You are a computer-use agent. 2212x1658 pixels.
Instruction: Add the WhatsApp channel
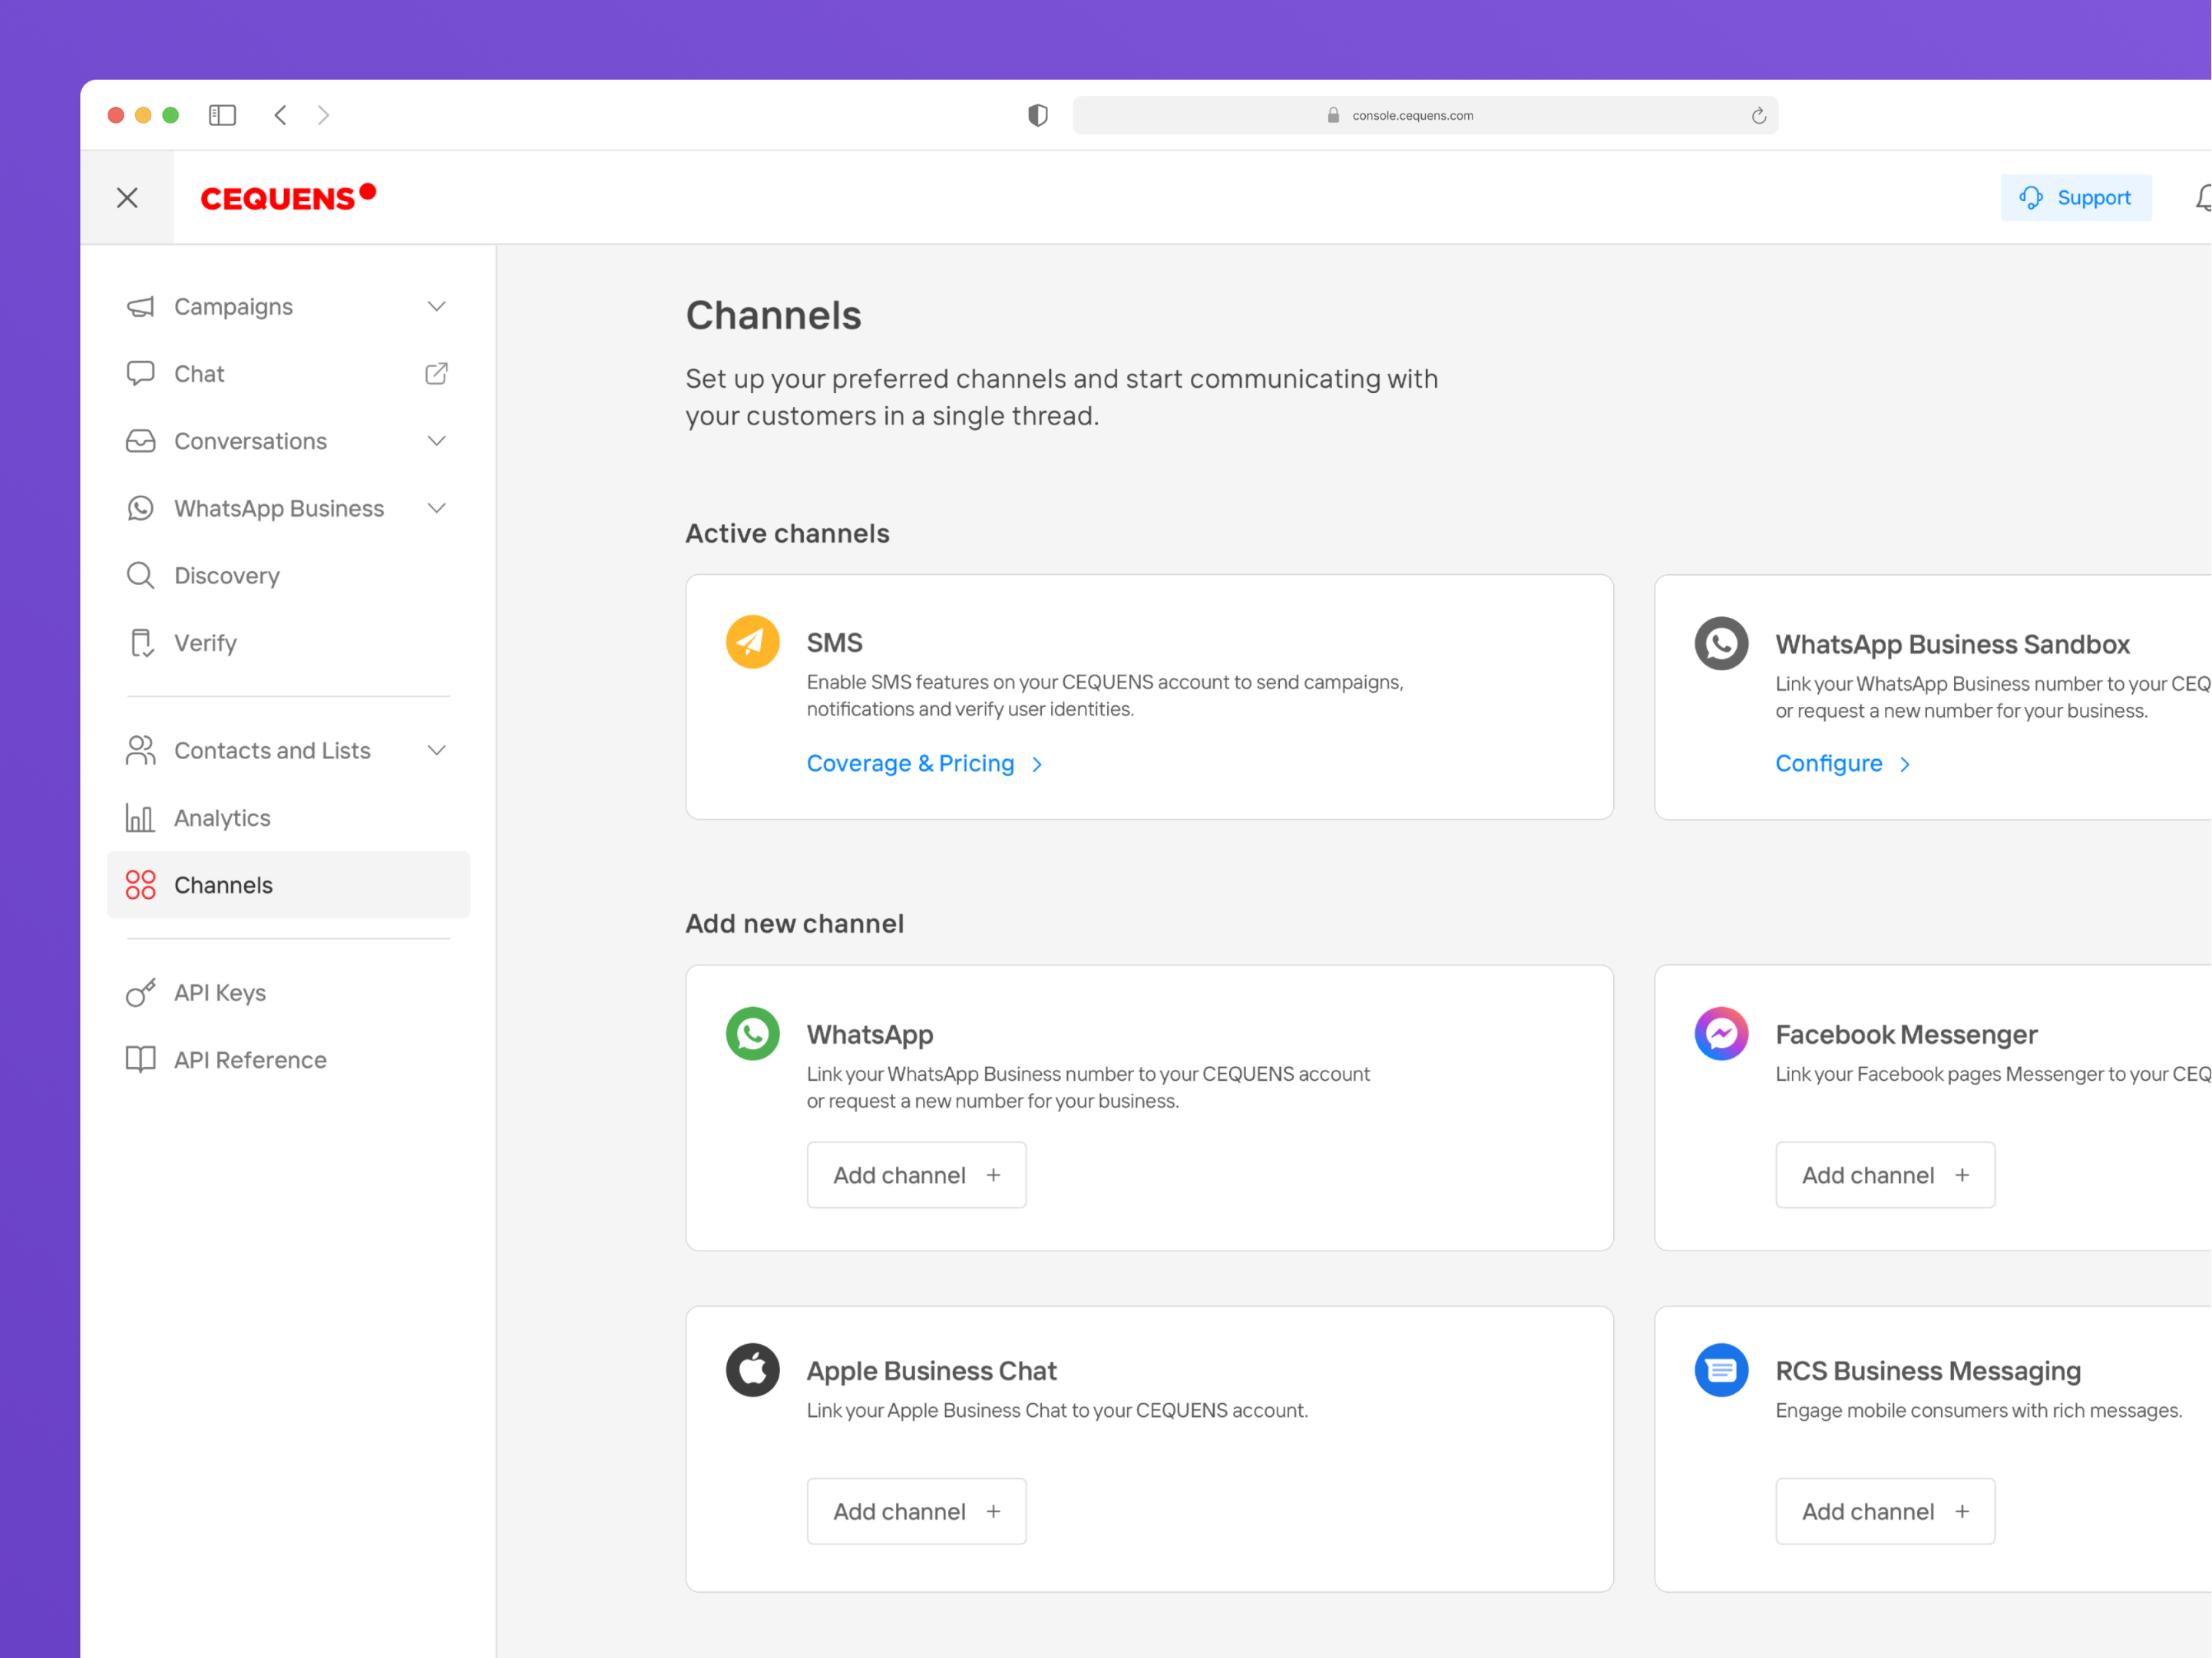pyautogui.click(x=917, y=1175)
